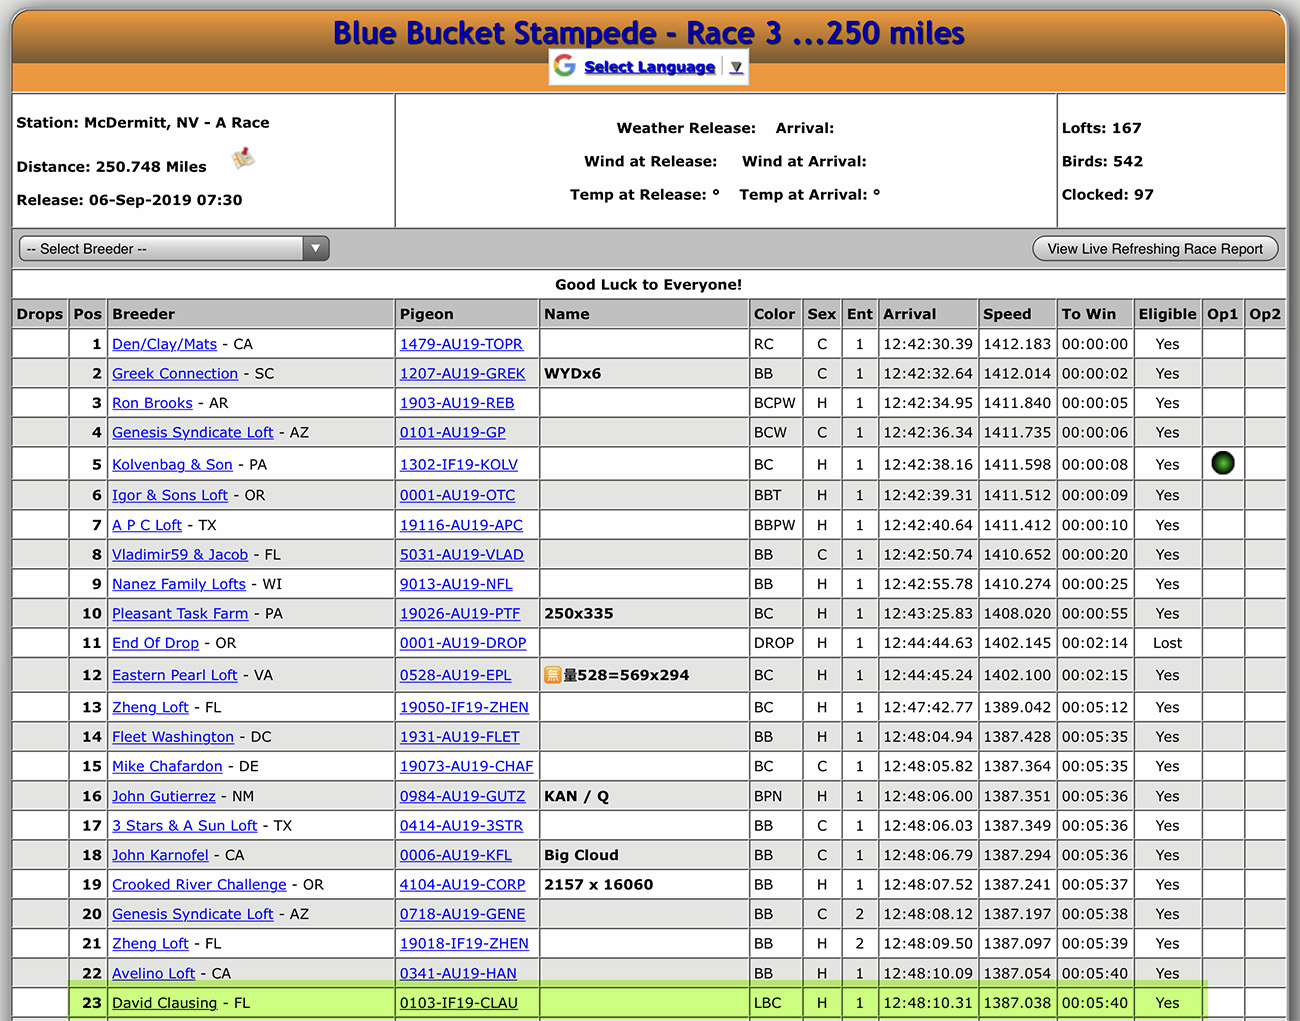Open the Crooked River Challenge link
Screen dimensions: 1300x1021
[199, 885]
